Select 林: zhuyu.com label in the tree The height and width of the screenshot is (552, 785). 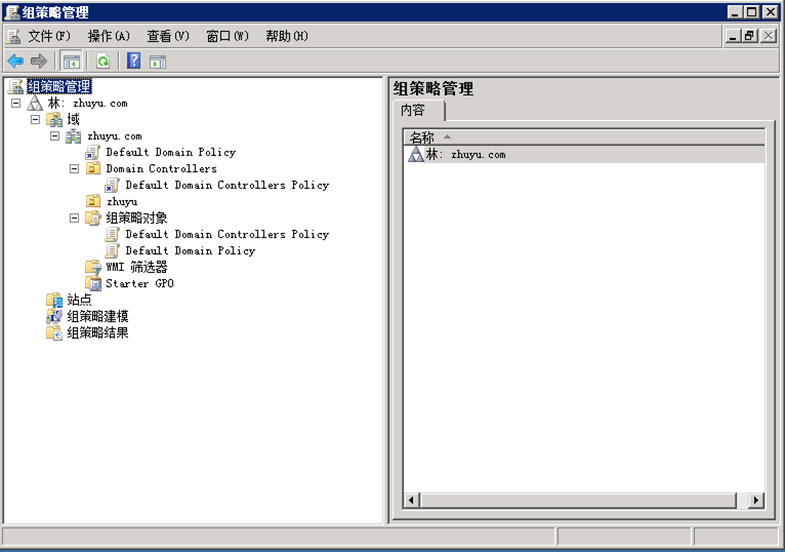pos(88,103)
